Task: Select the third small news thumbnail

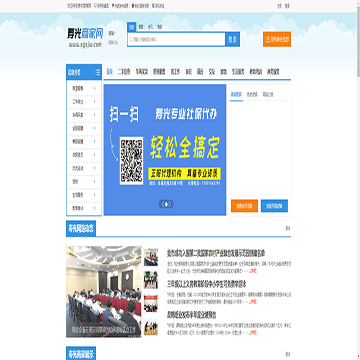Action: coord(151,303)
